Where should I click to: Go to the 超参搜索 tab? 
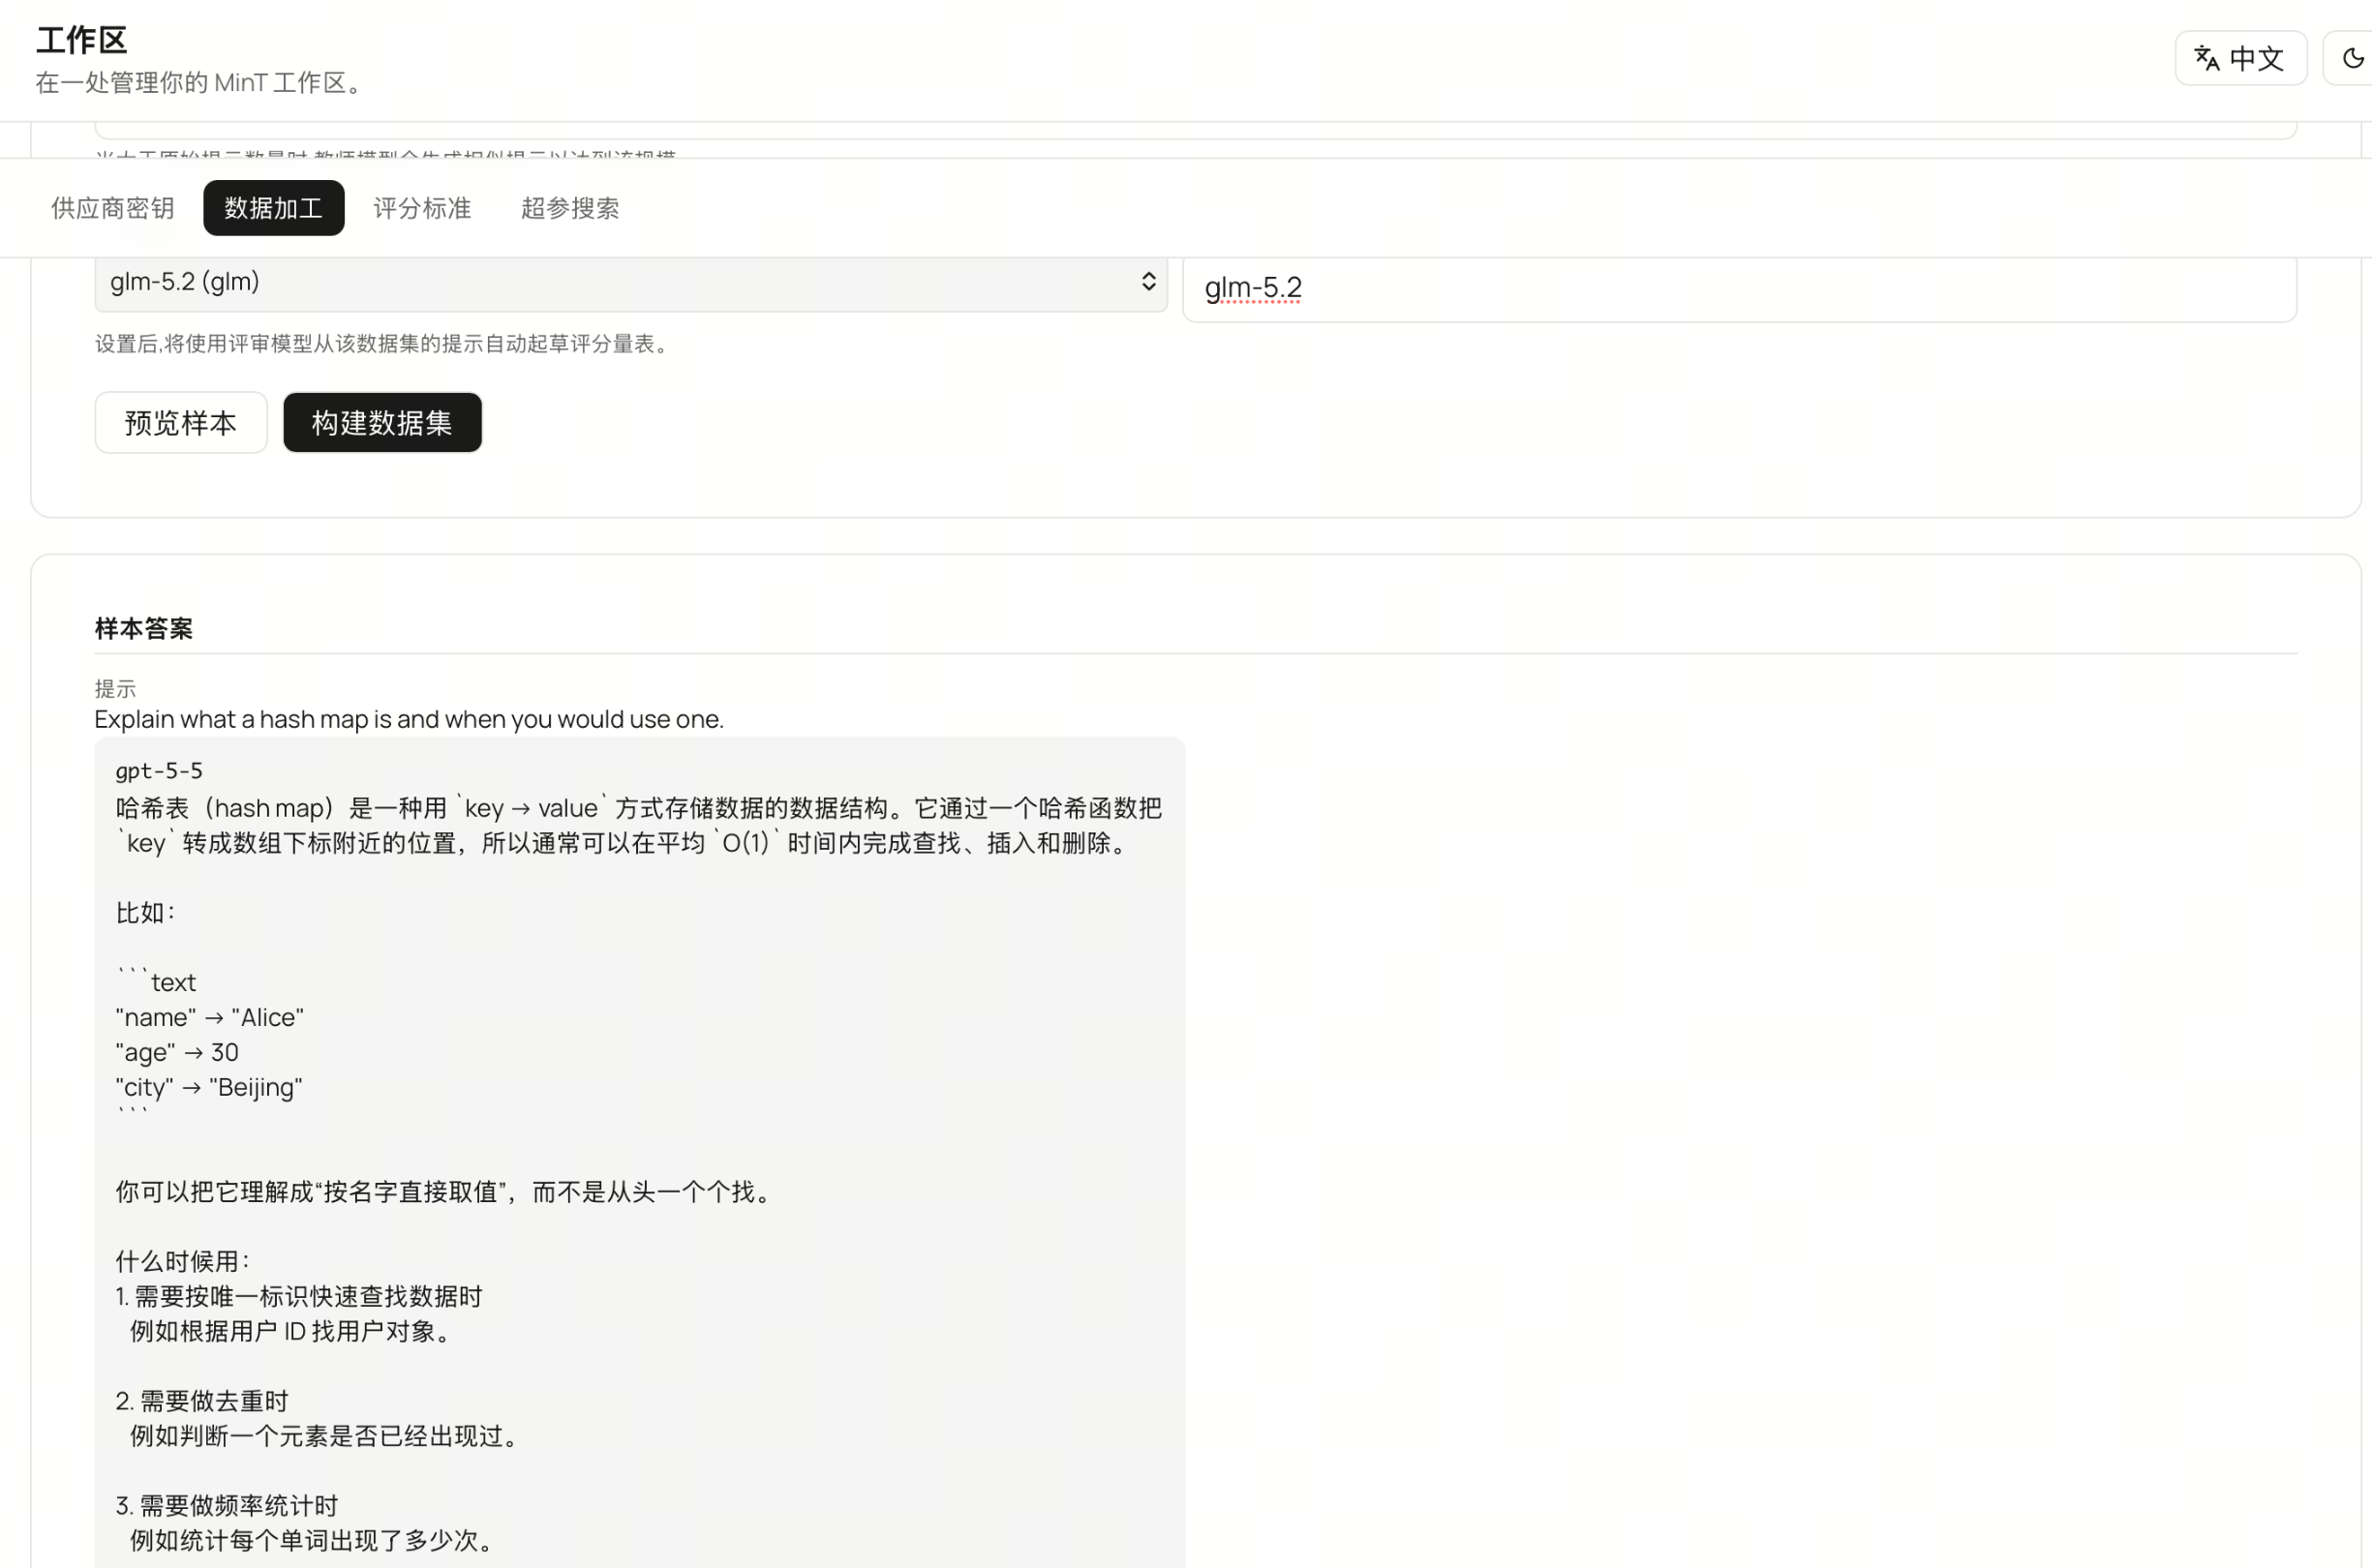point(570,208)
